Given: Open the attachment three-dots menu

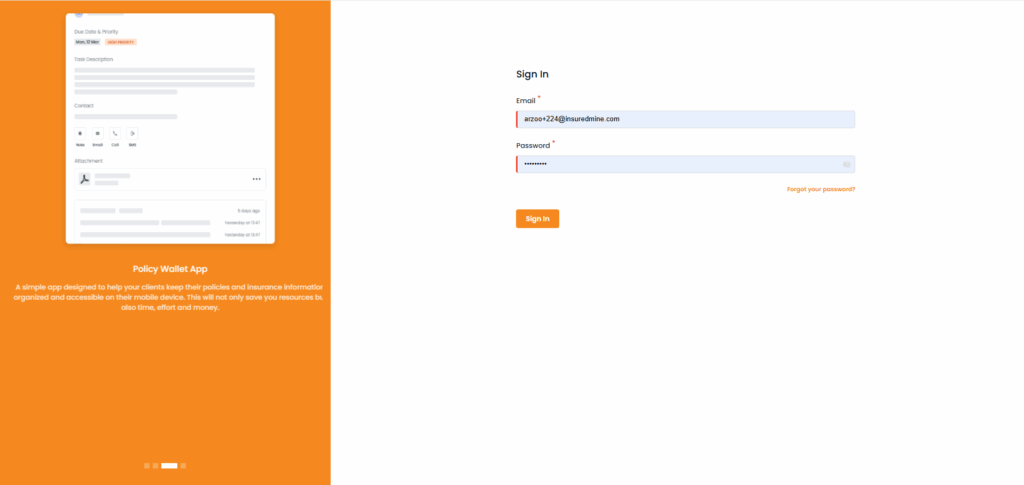Looking at the screenshot, I should coord(257,179).
